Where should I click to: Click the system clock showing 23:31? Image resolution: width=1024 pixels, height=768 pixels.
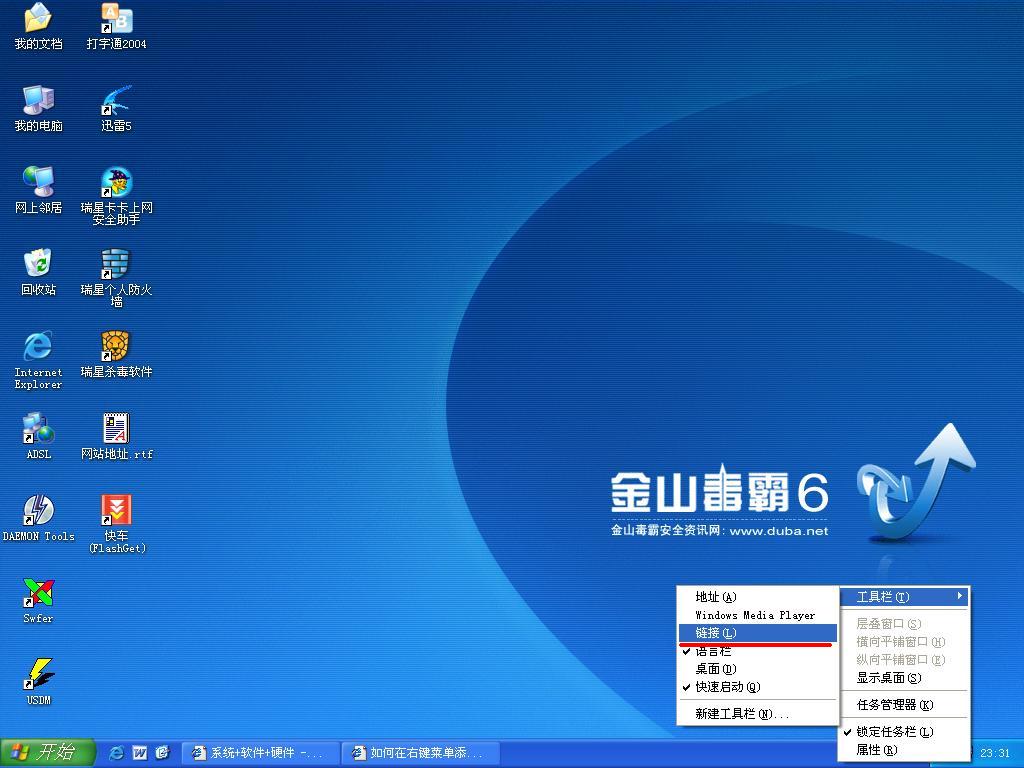(995, 753)
